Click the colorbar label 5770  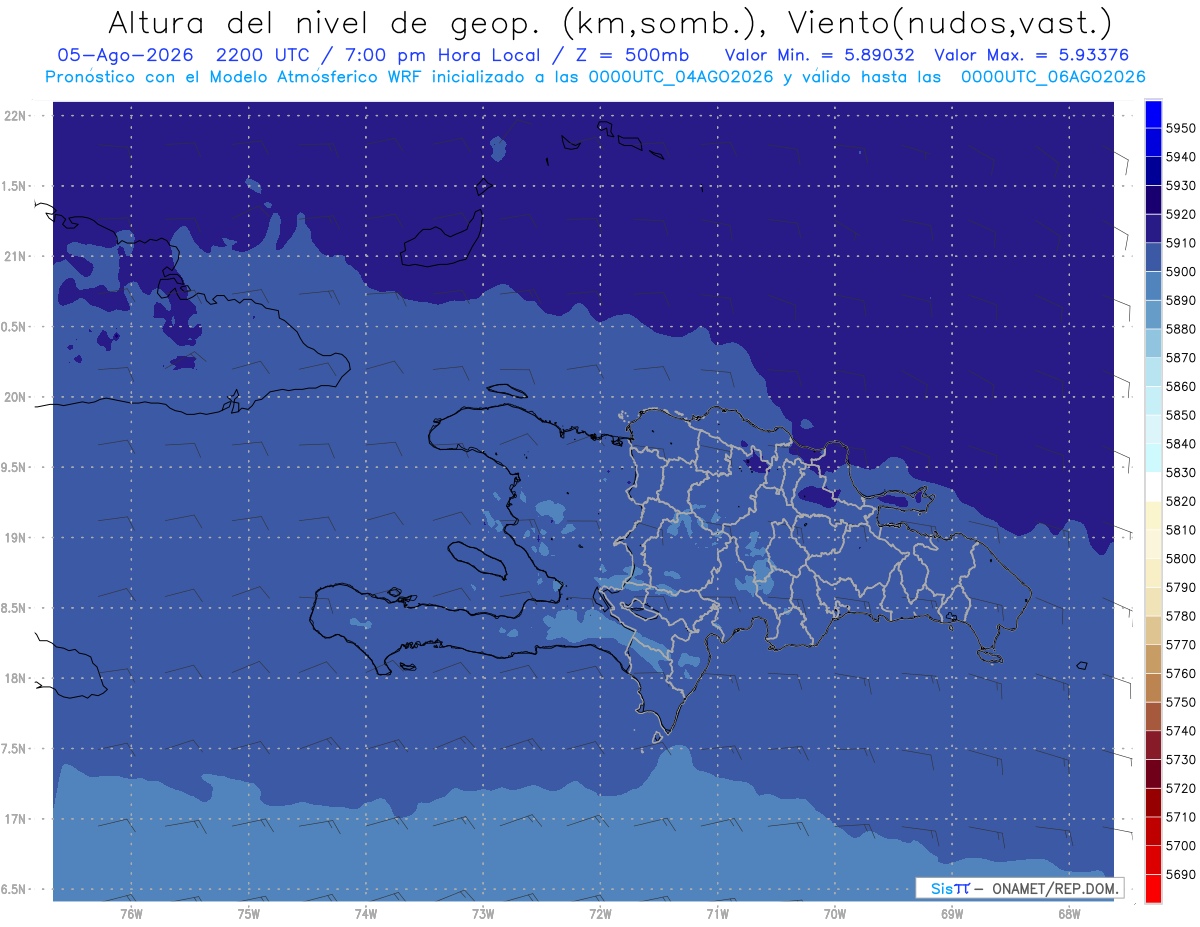pyautogui.click(x=1181, y=645)
